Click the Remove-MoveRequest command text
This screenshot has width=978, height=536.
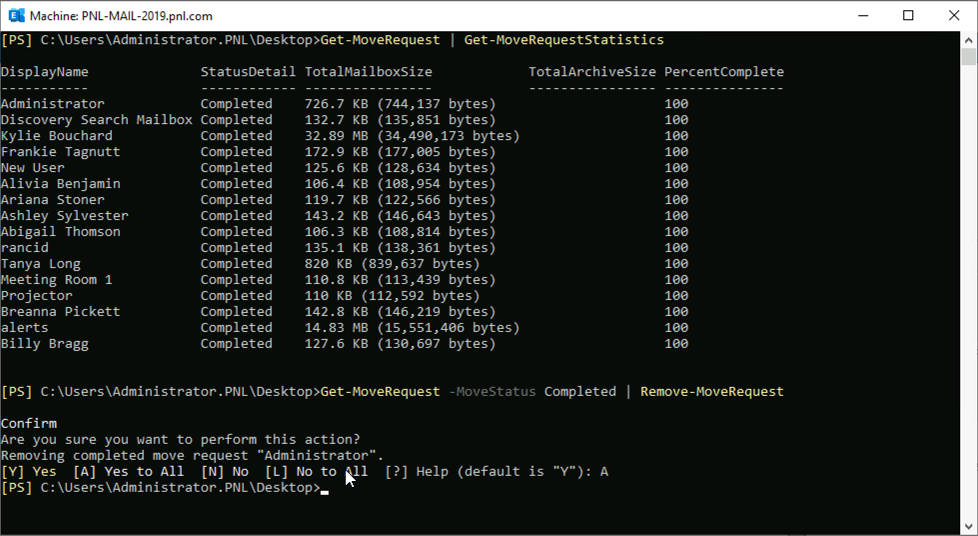tap(712, 392)
